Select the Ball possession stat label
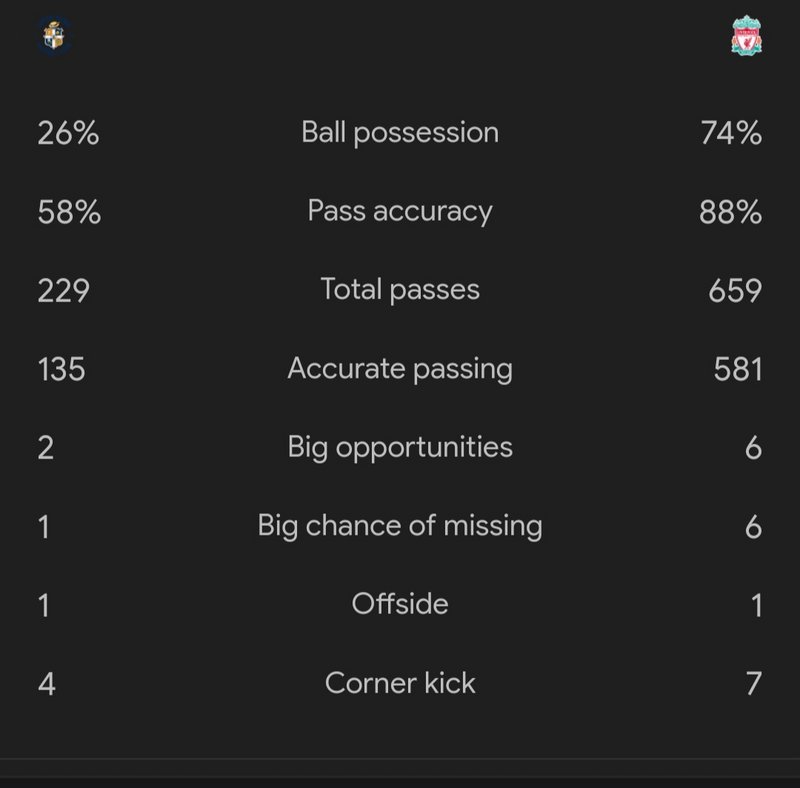This screenshot has width=800, height=788. point(400,133)
